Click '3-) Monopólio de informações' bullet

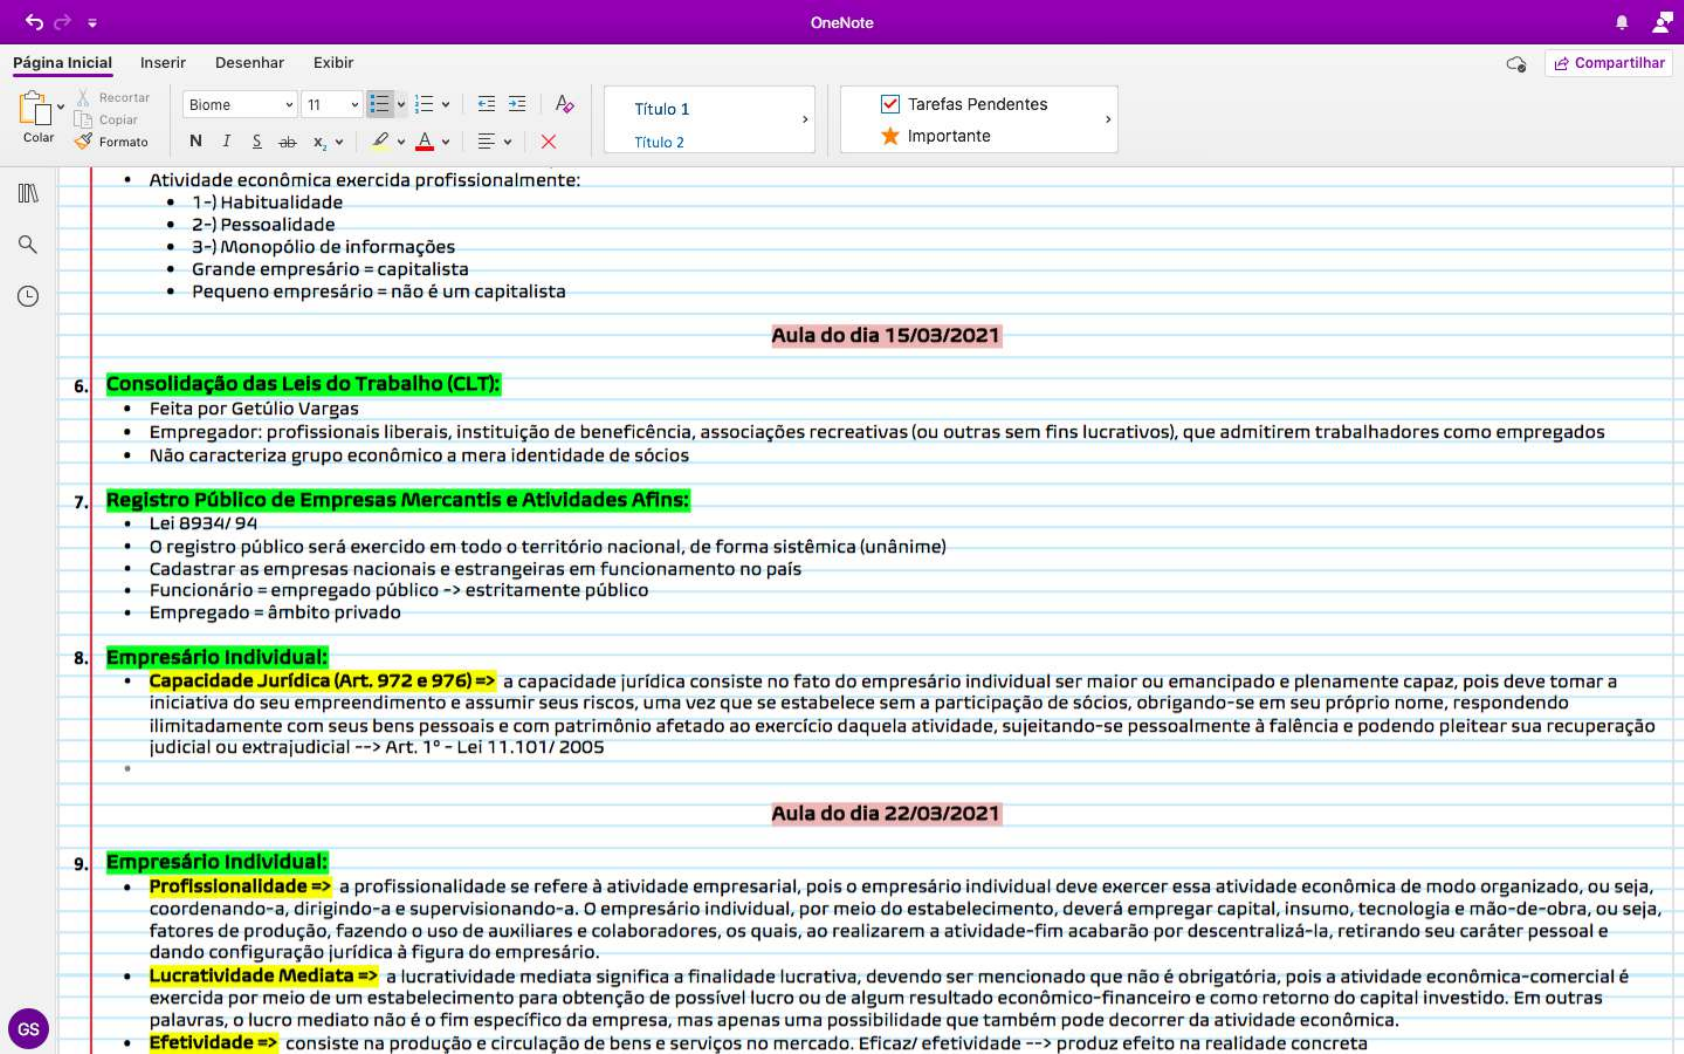point(323,247)
